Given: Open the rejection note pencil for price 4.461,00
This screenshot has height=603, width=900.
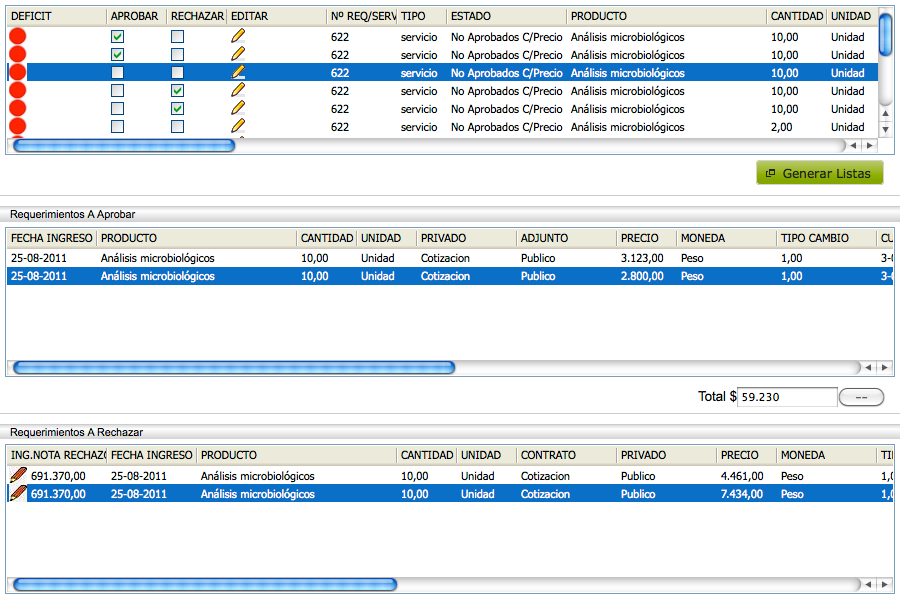Looking at the screenshot, I should (18, 475).
